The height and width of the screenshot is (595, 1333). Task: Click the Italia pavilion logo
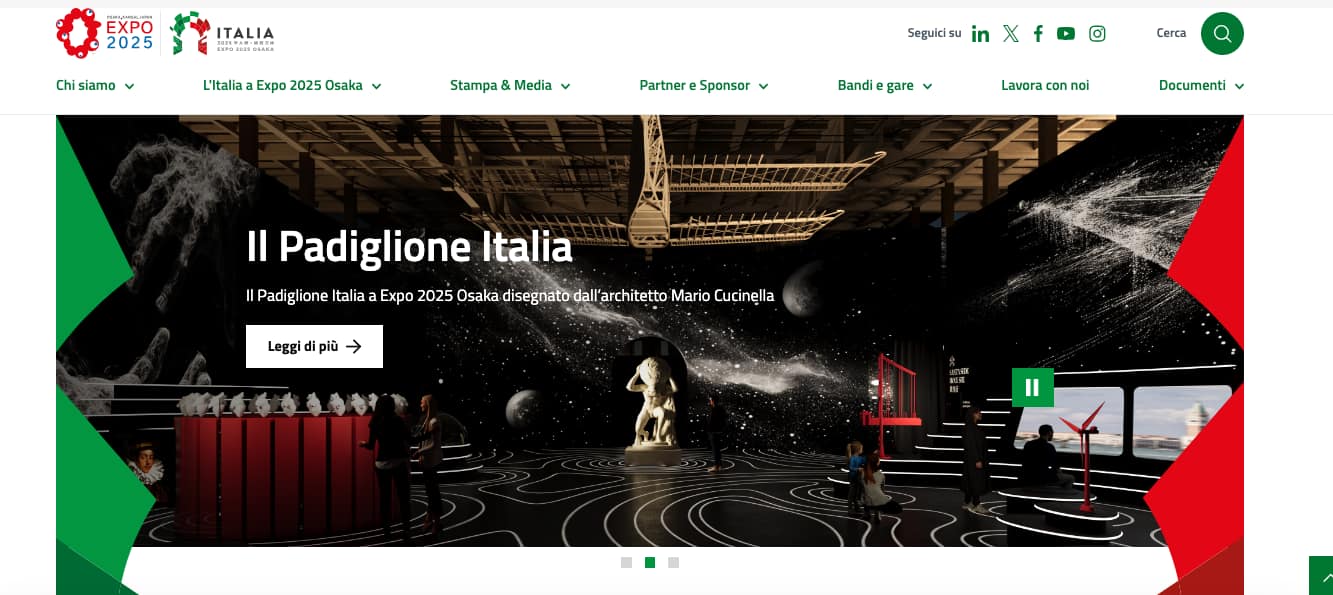coord(222,33)
